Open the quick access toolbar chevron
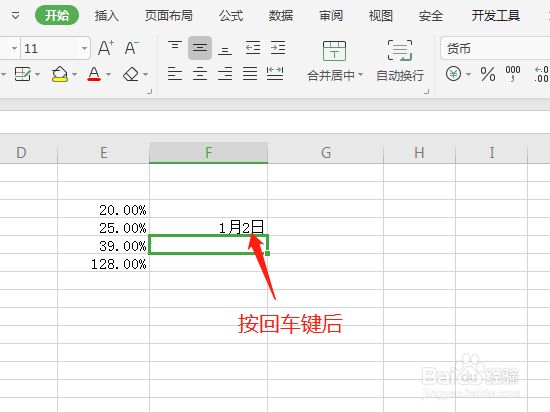The image size is (550, 412). click(x=15, y=15)
